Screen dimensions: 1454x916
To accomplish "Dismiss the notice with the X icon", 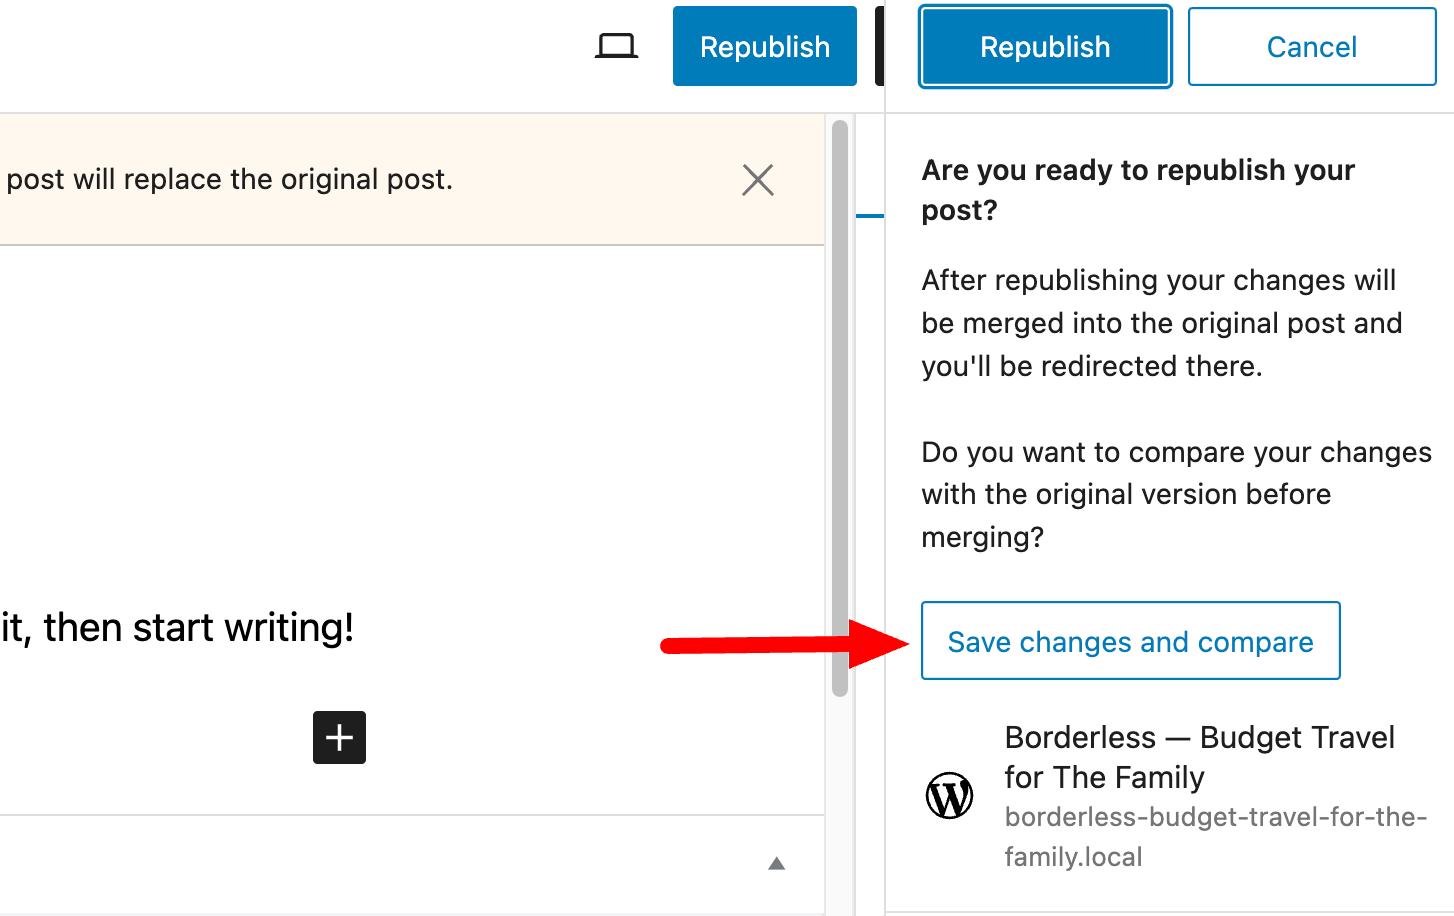I will pos(758,180).
